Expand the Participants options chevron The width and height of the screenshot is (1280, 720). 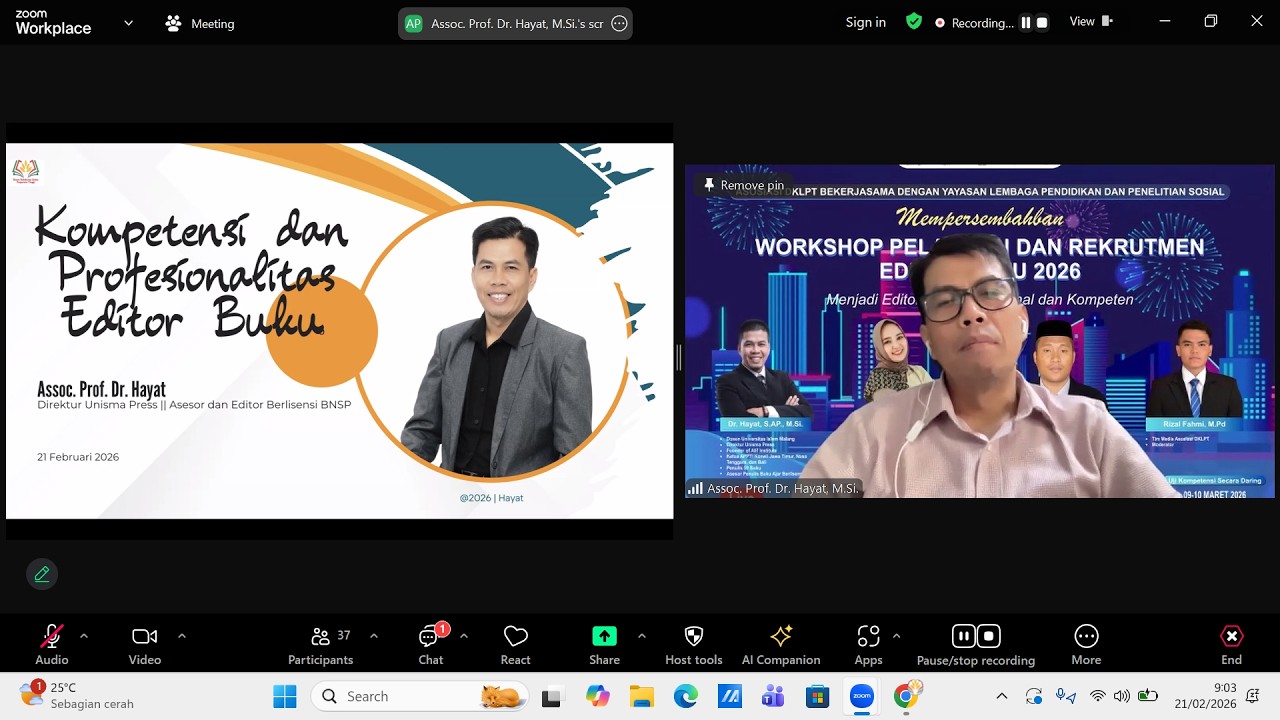coord(374,636)
